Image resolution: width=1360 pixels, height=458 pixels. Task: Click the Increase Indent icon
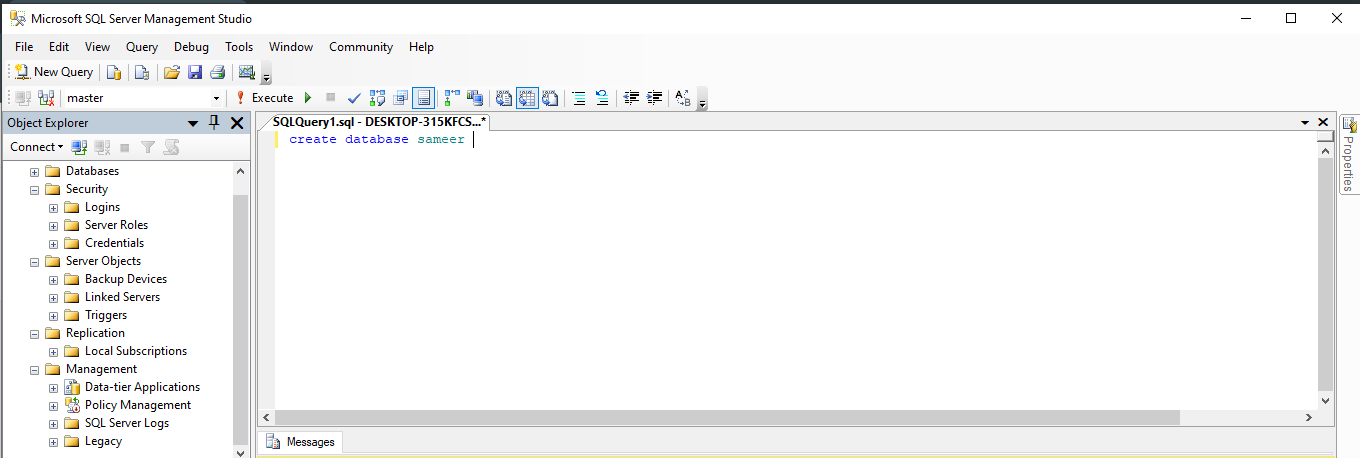pos(655,98)
